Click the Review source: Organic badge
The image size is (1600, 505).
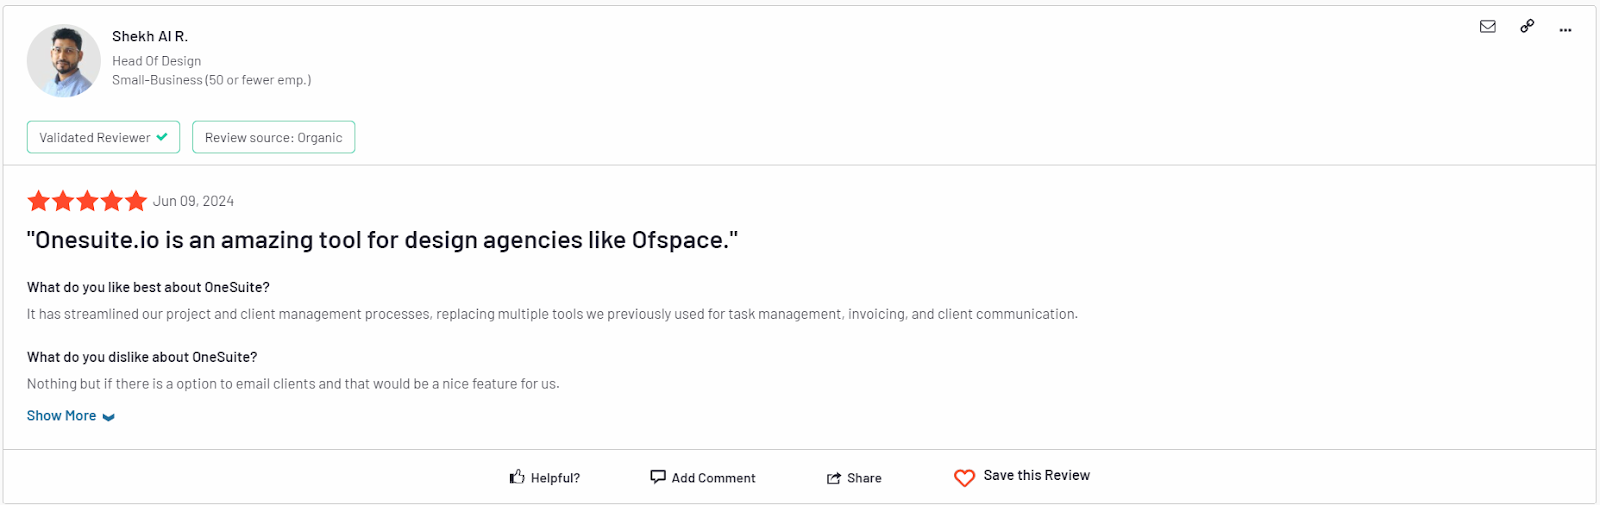pyautogui.click(x=273, y=137)
